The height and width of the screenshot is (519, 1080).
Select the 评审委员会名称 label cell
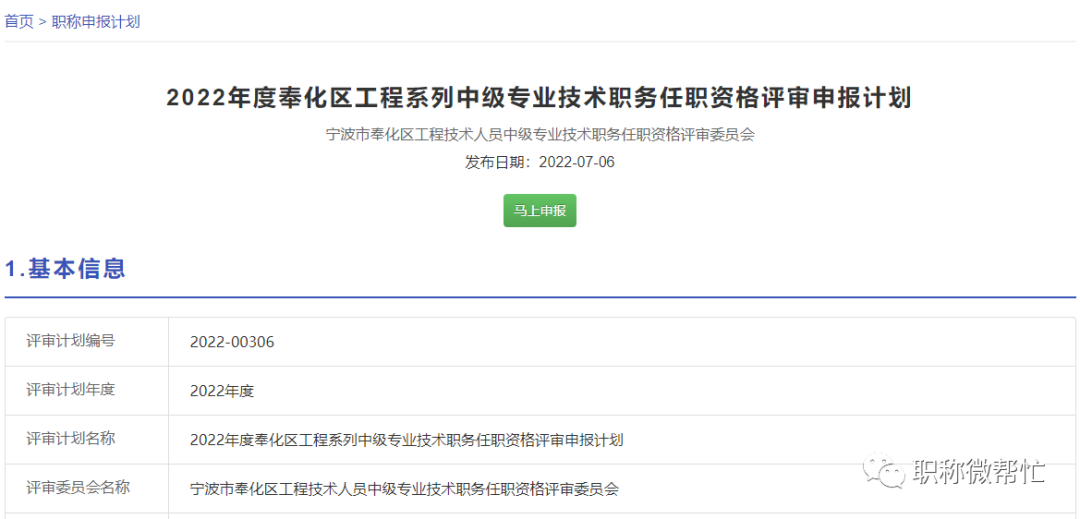(x=87, y=488)
